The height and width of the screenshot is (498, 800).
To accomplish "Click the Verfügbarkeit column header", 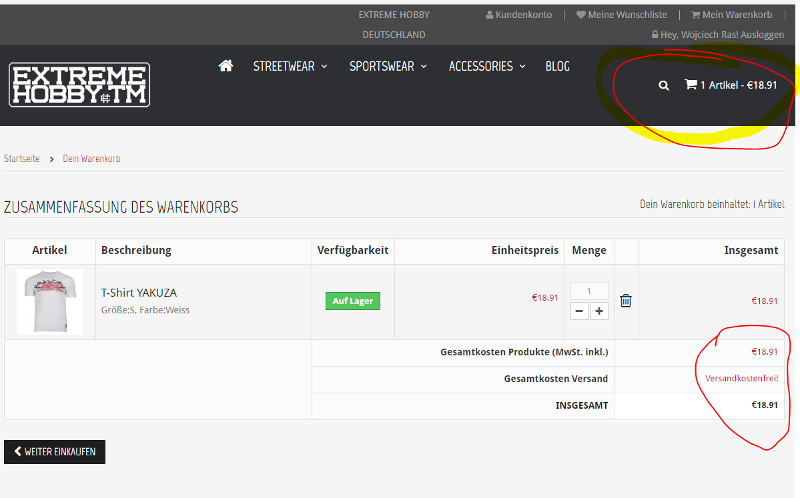I will (353, 250).
